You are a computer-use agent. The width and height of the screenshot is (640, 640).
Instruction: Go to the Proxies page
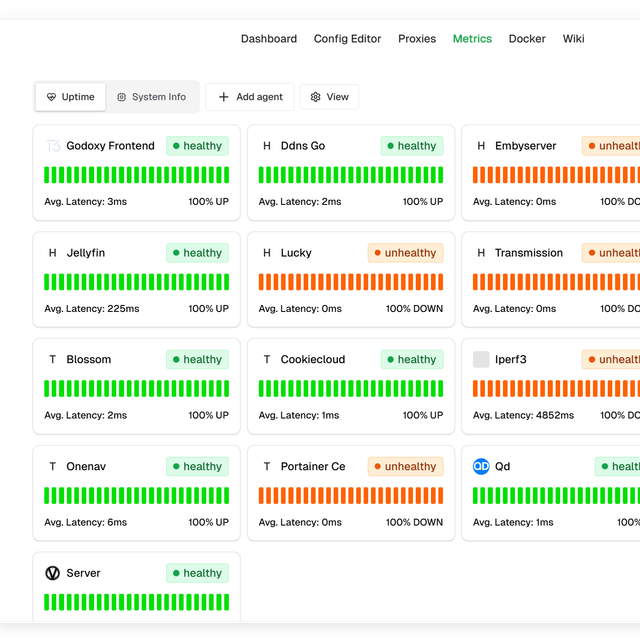pos(417,39)
